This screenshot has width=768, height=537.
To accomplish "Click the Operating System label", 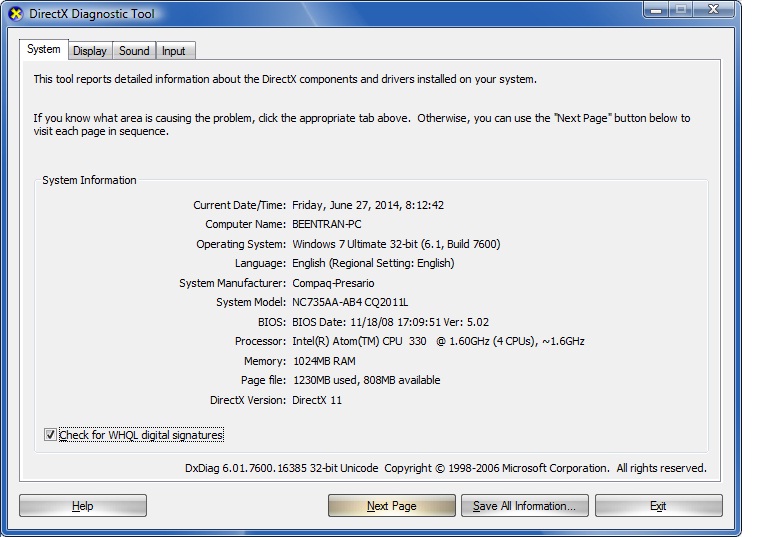I will click(241, 244).
